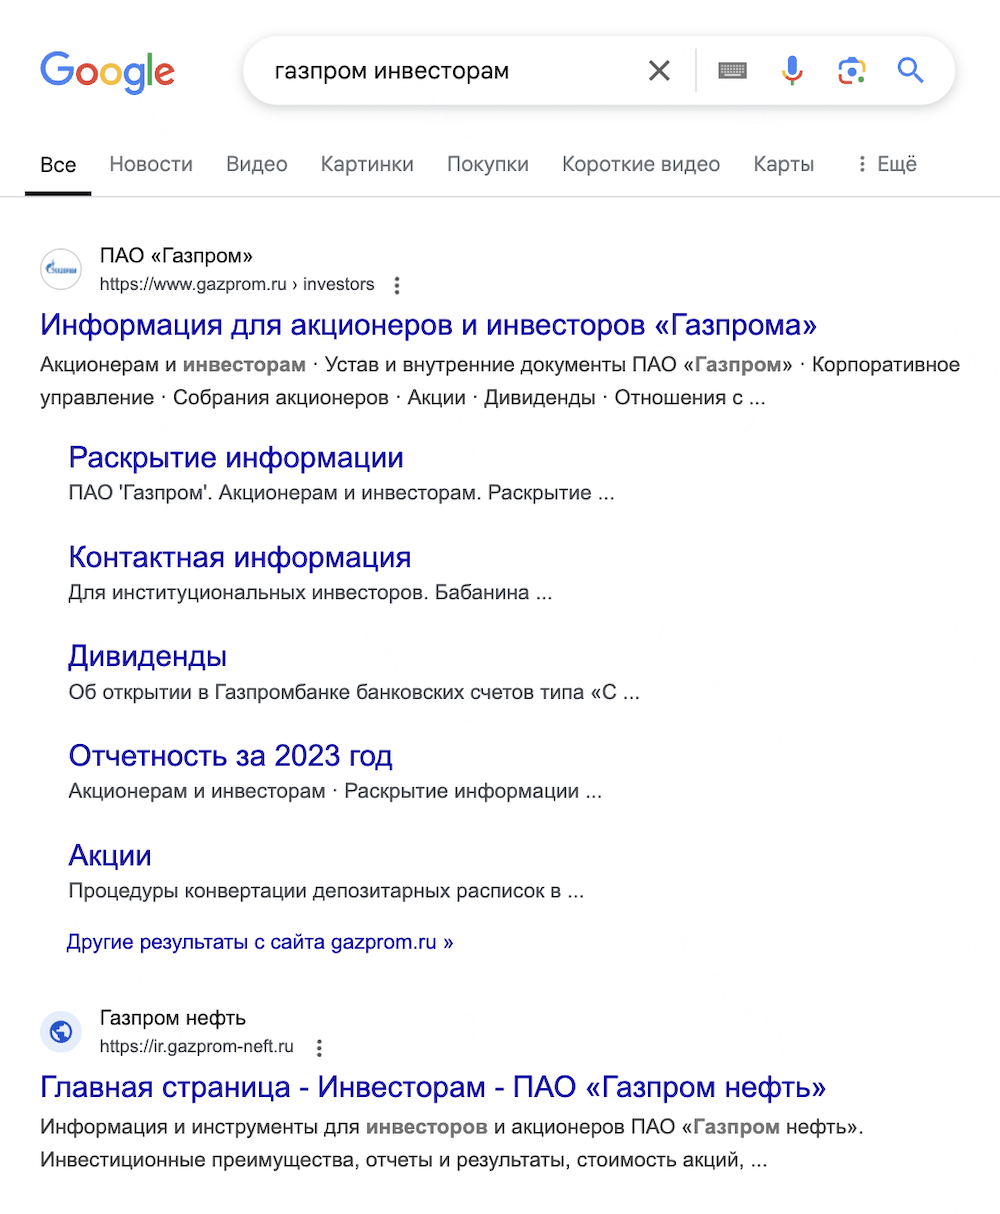Open three-dot menu beside ir.gazprom-neft.ru
1000x1214 pixels.
[319, 1048]
